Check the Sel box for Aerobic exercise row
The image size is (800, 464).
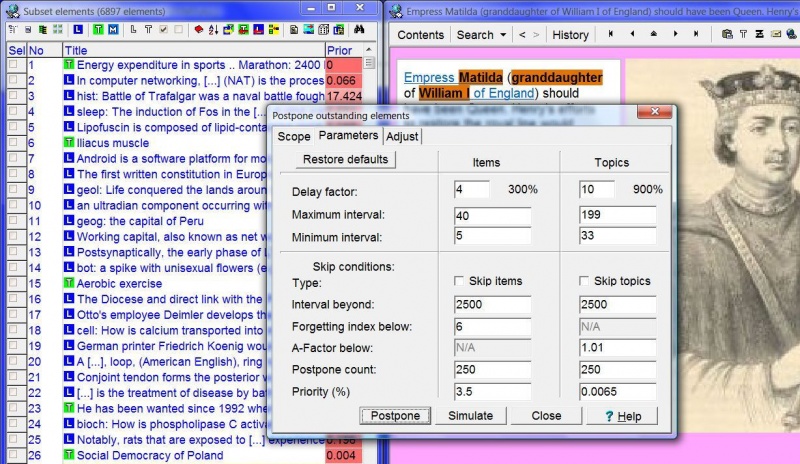(x=13, y=283)
